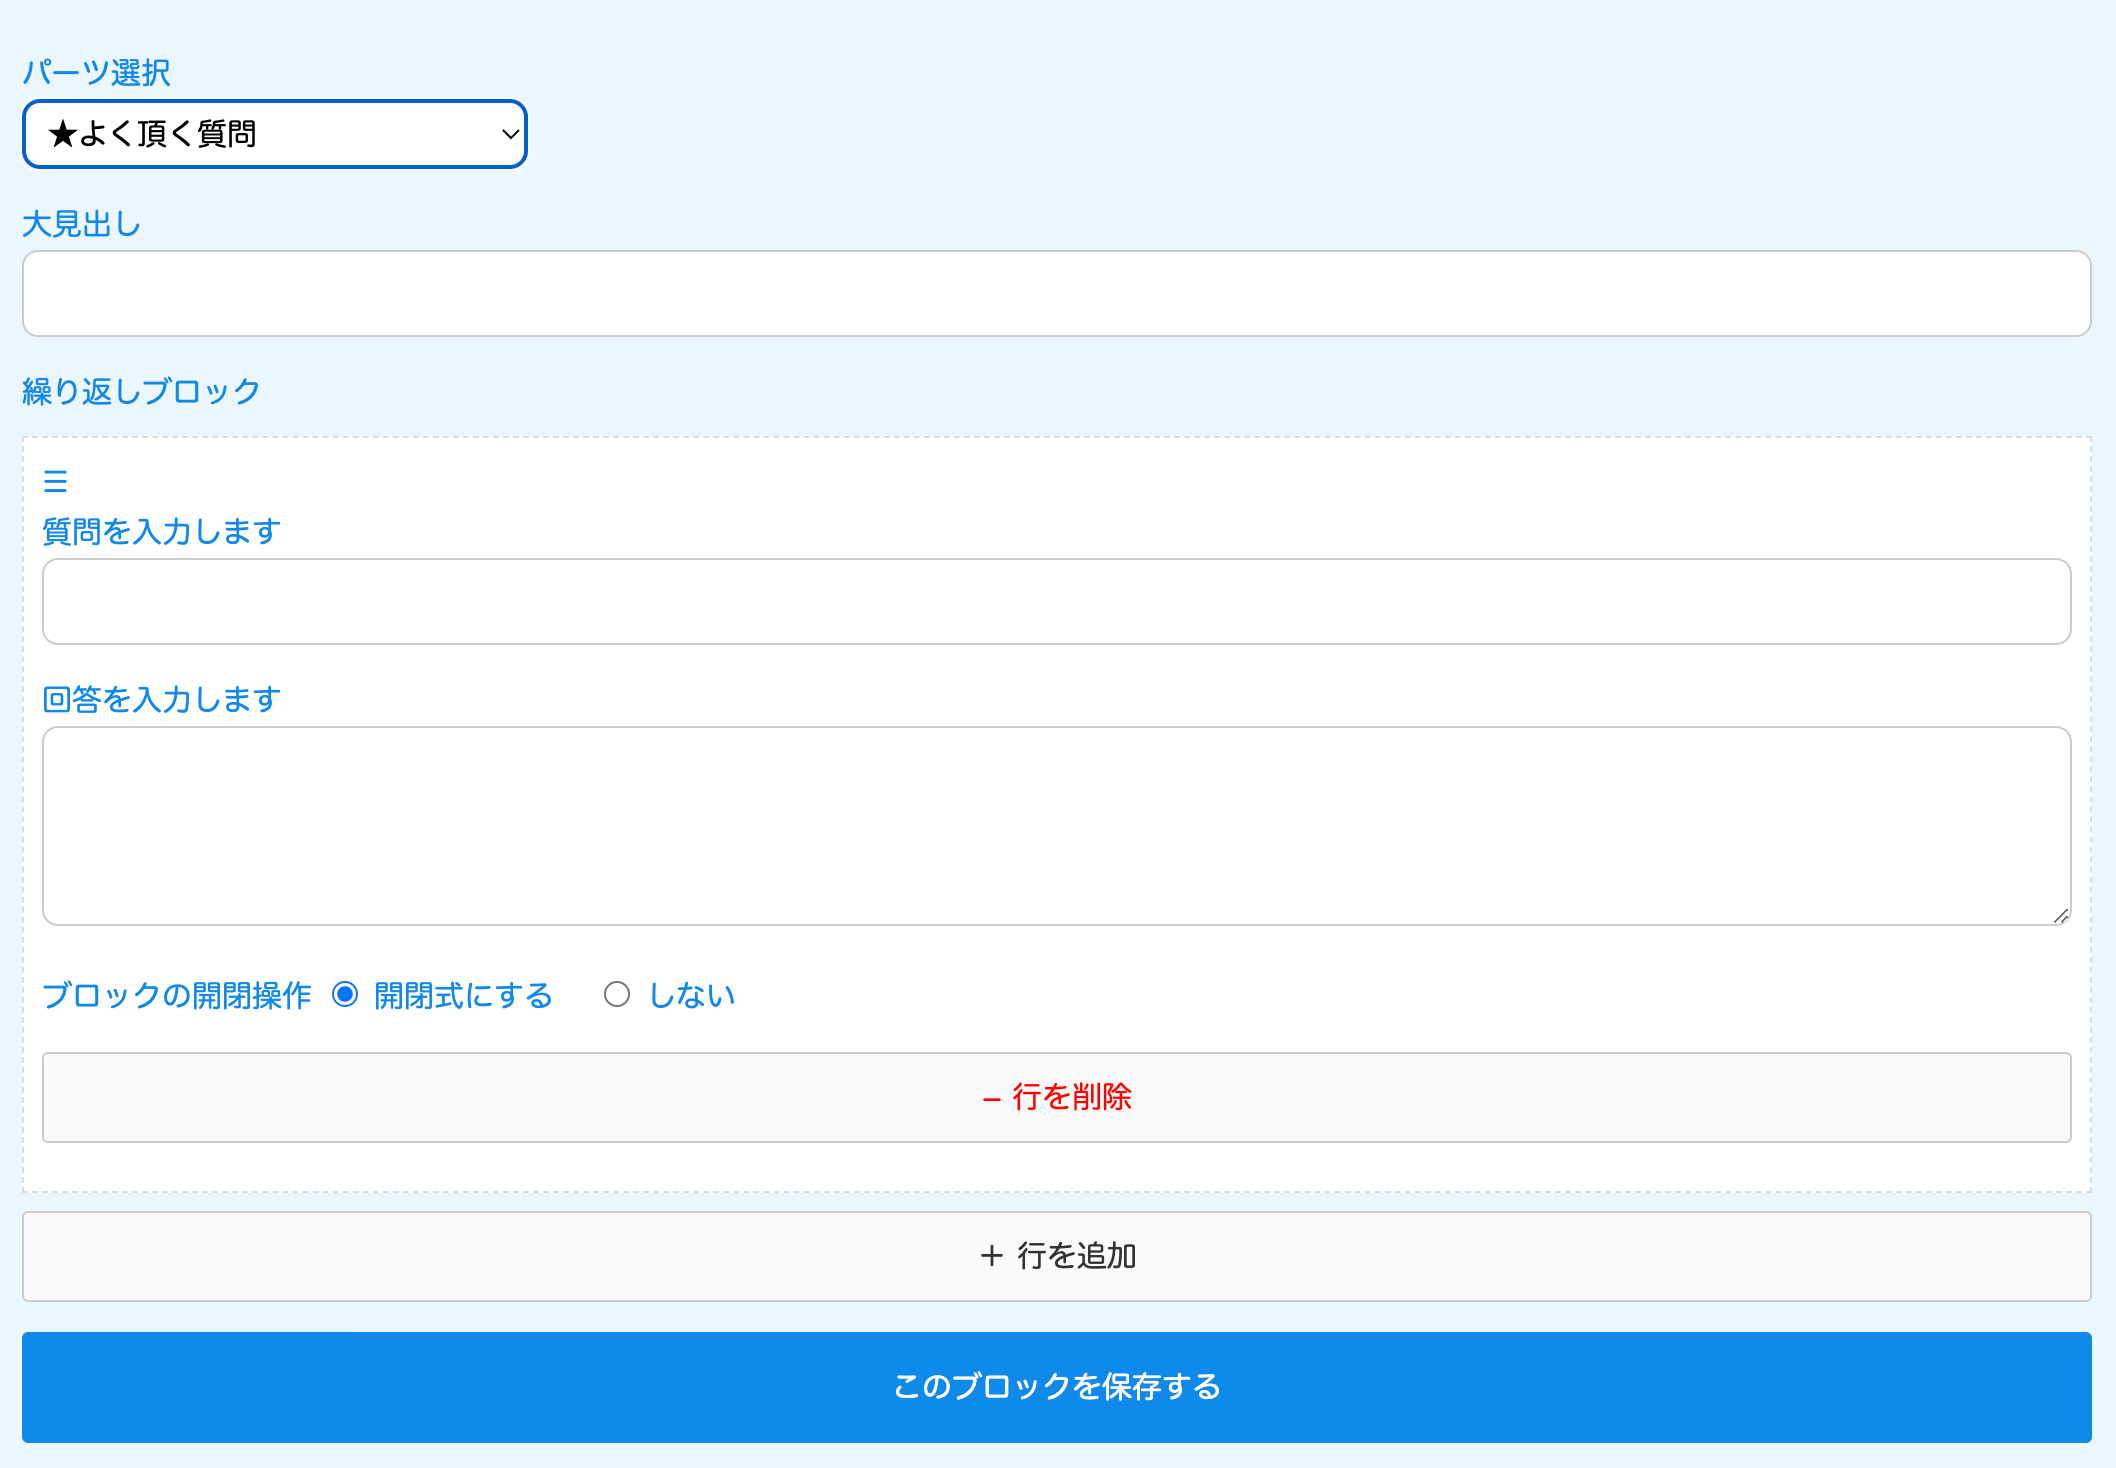This screenshot has width=2116, height=1468.
Task: Click the chevron arrow on パーツ選択 dropdown
Action: (510, 134)
